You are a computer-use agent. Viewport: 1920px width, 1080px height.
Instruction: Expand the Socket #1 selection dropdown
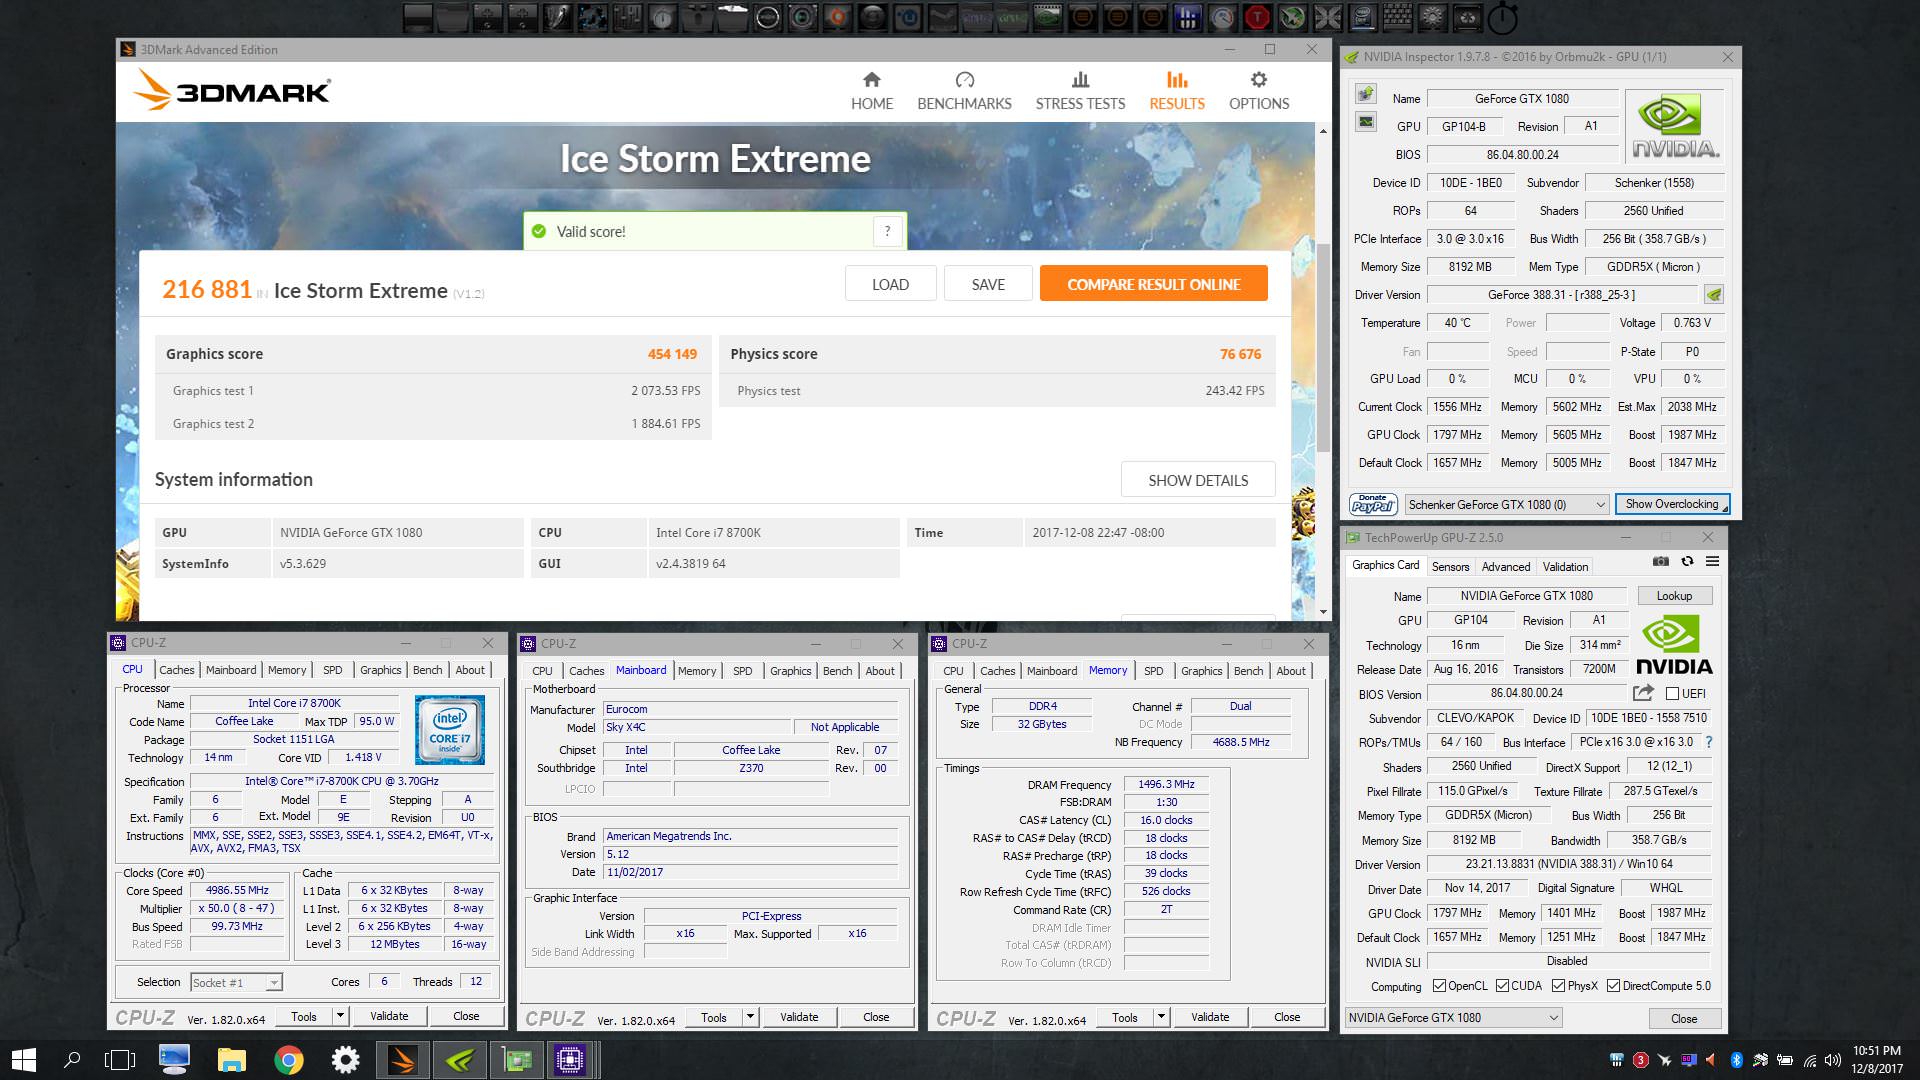point(273,983)
